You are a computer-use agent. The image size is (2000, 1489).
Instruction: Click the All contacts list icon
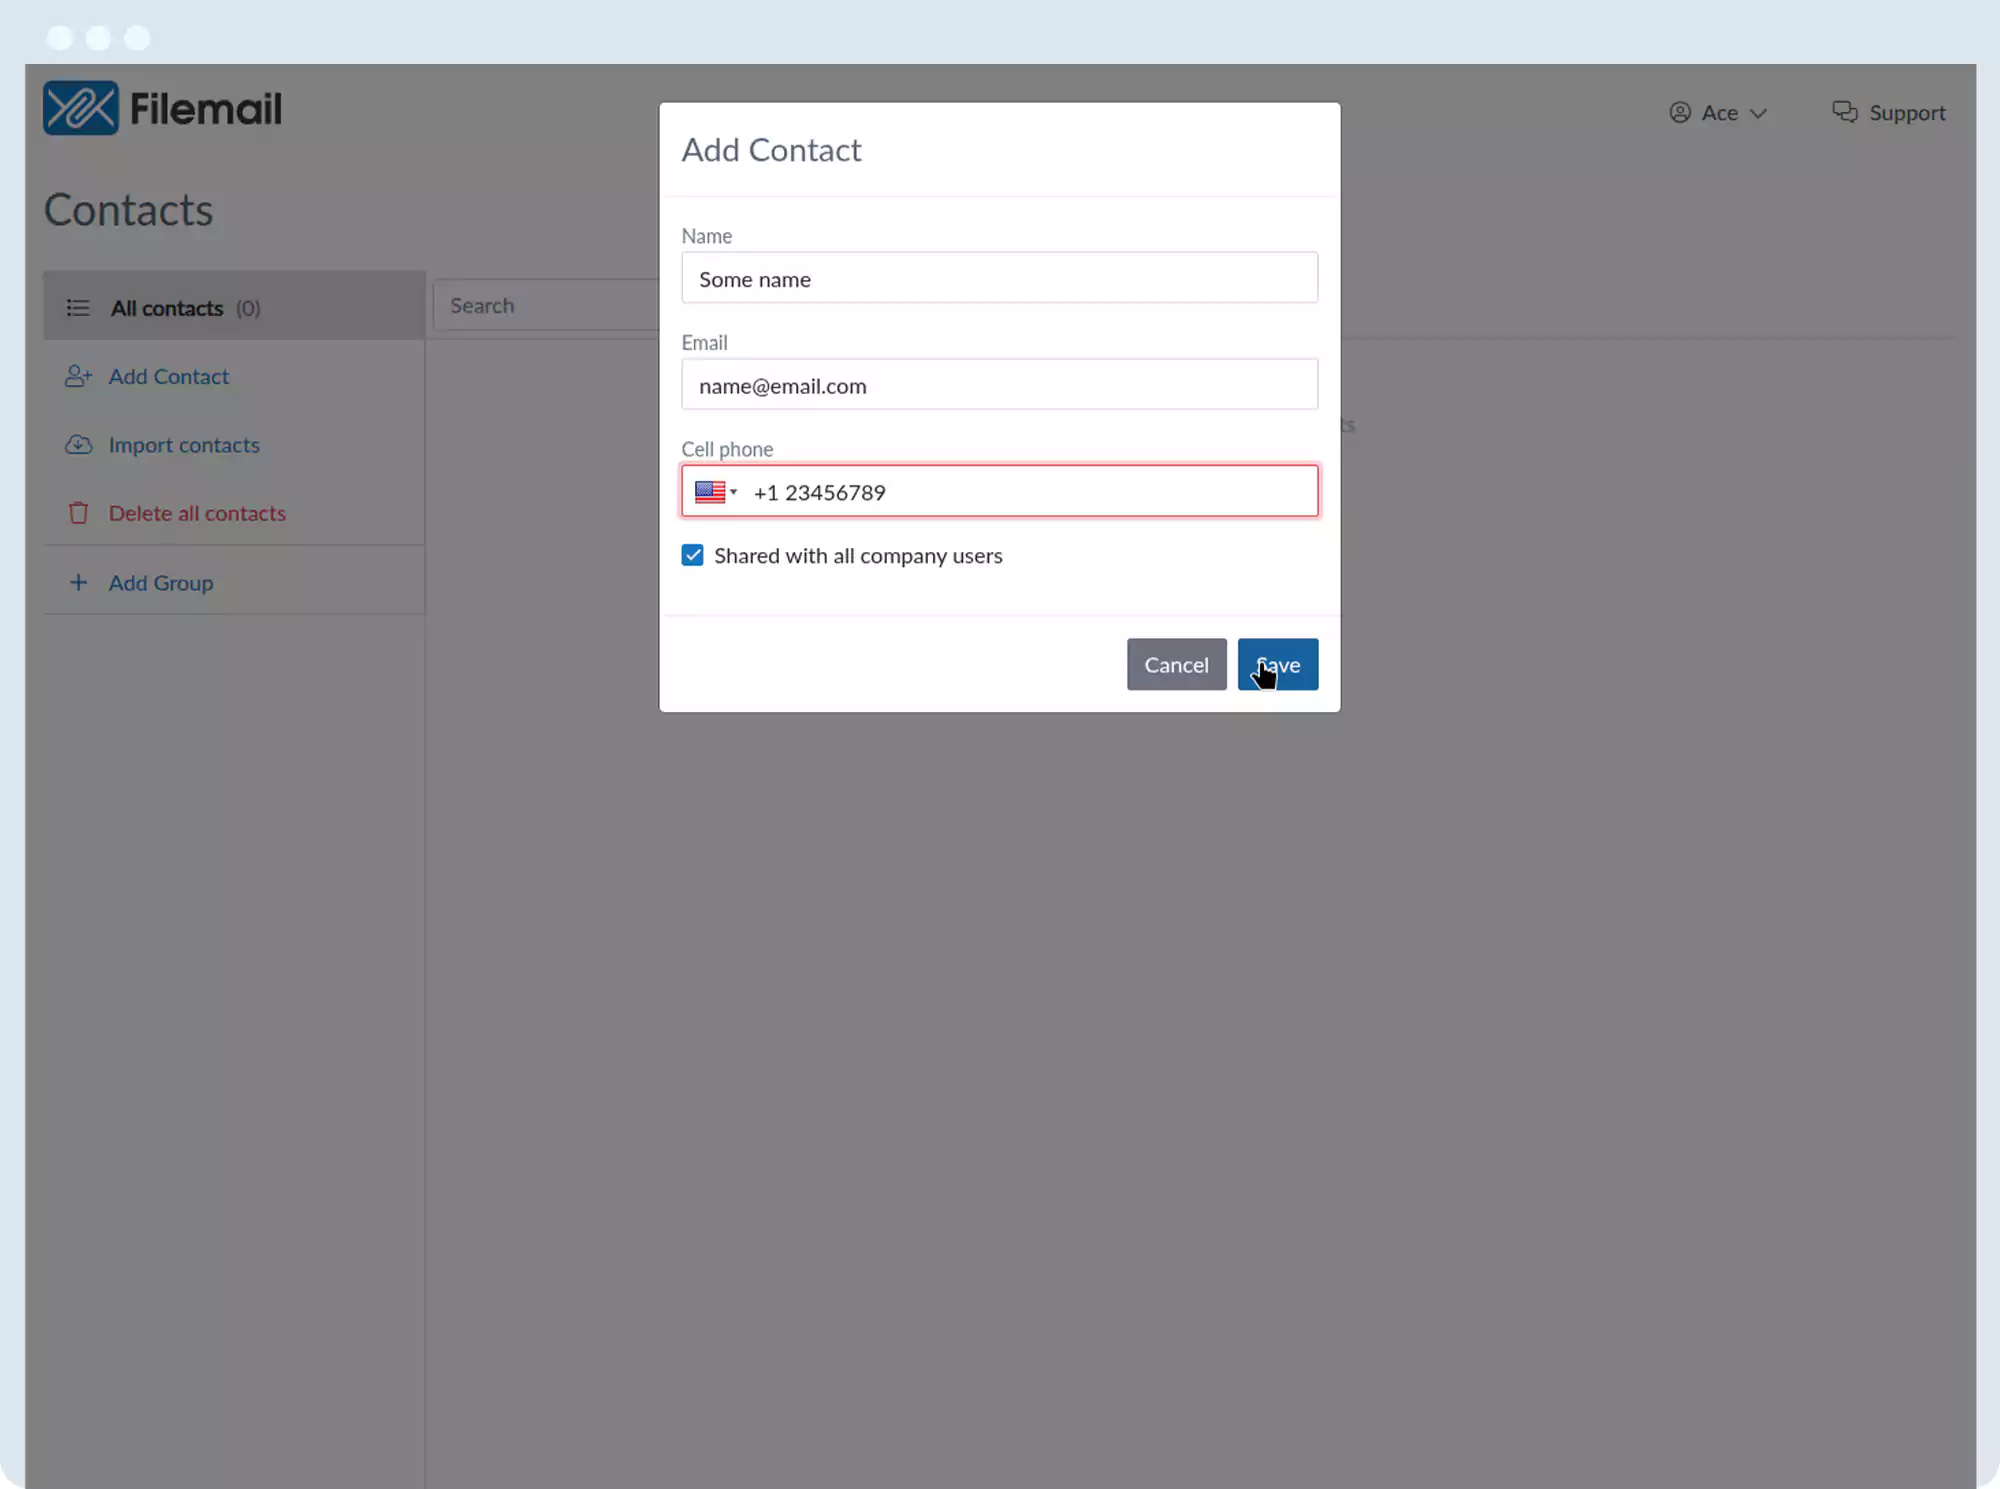tap(78, 308)
